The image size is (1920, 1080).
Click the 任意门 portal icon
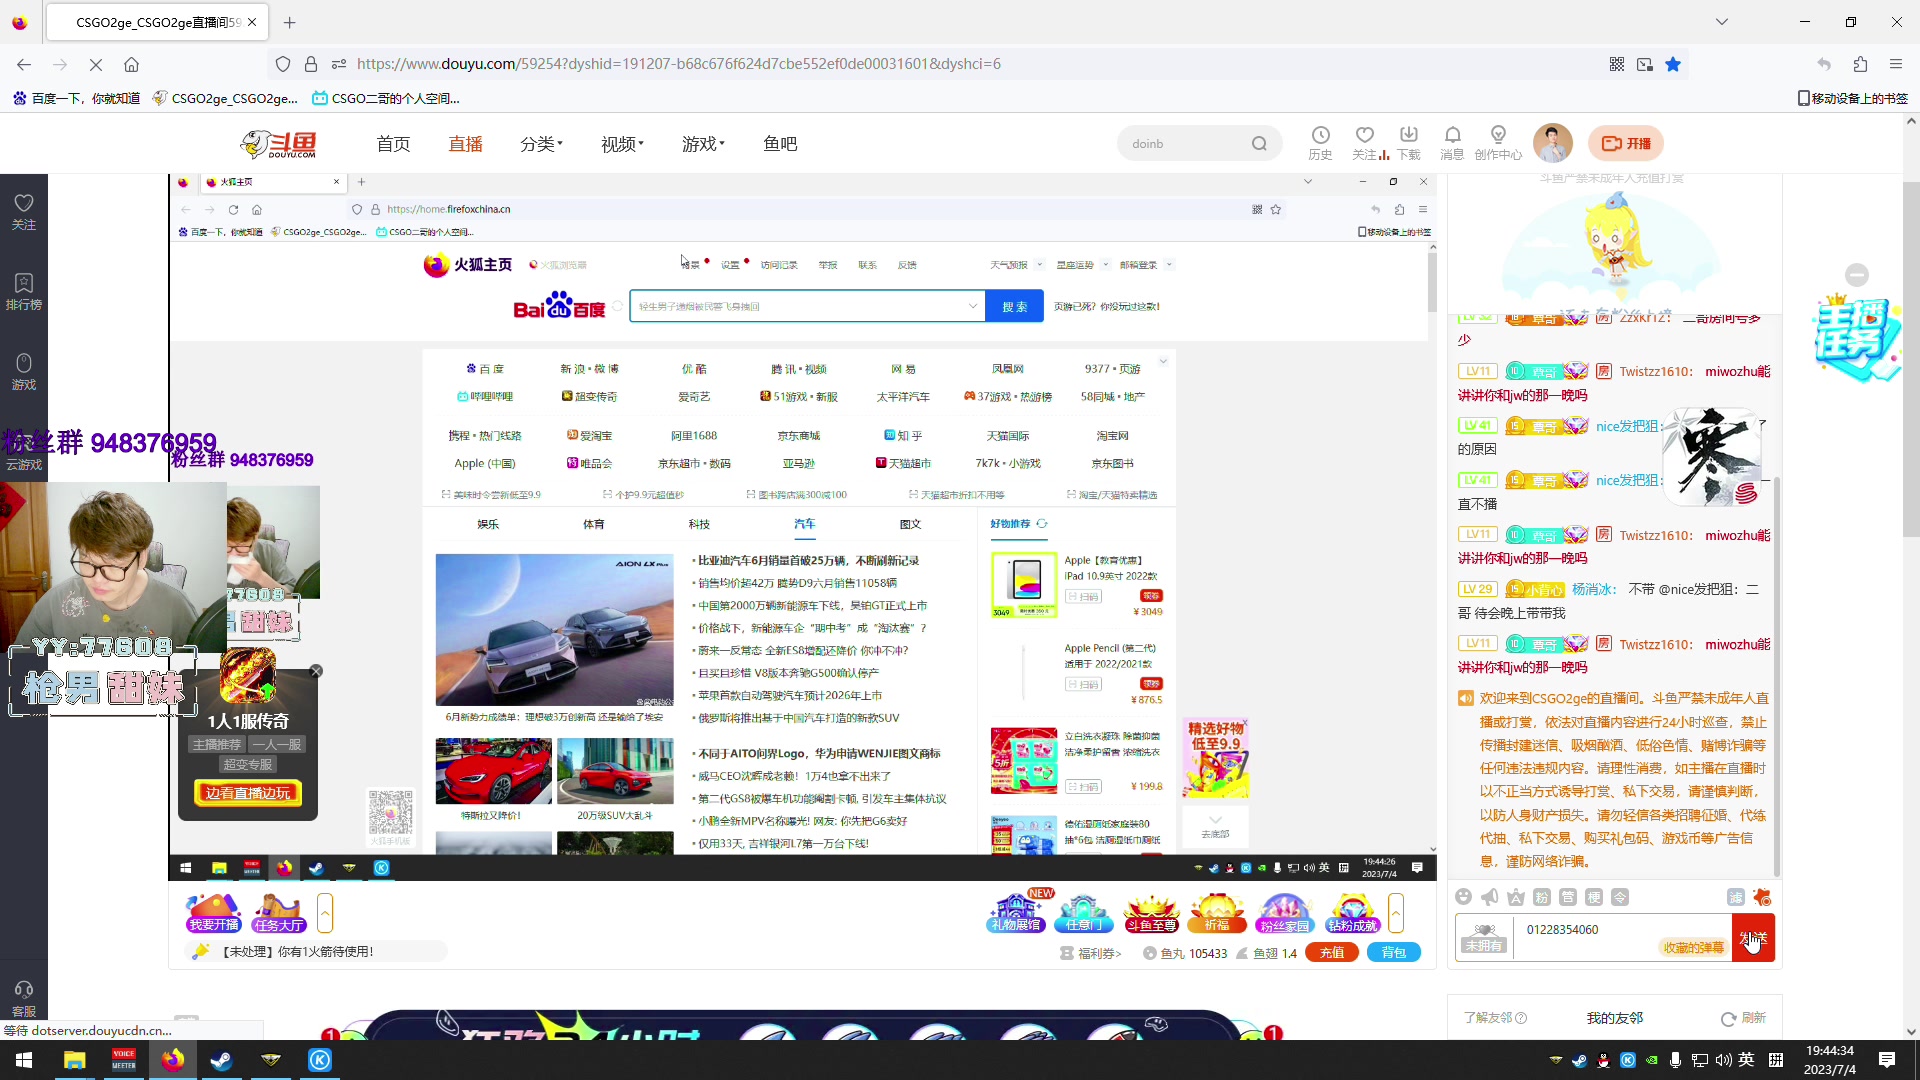pyautogui.click(x=1083, y=912)
